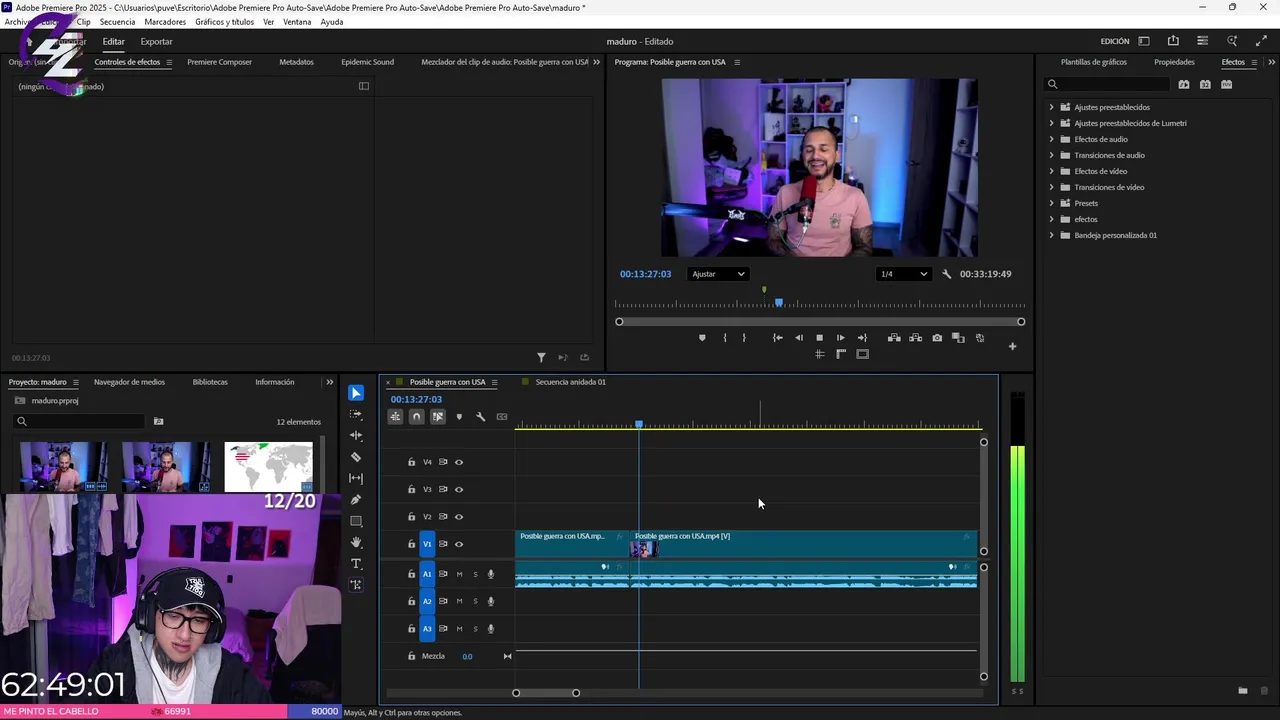Switch to Premiere Composer tab
Viewport: 1280px width, 720px height.
point(219,62)
